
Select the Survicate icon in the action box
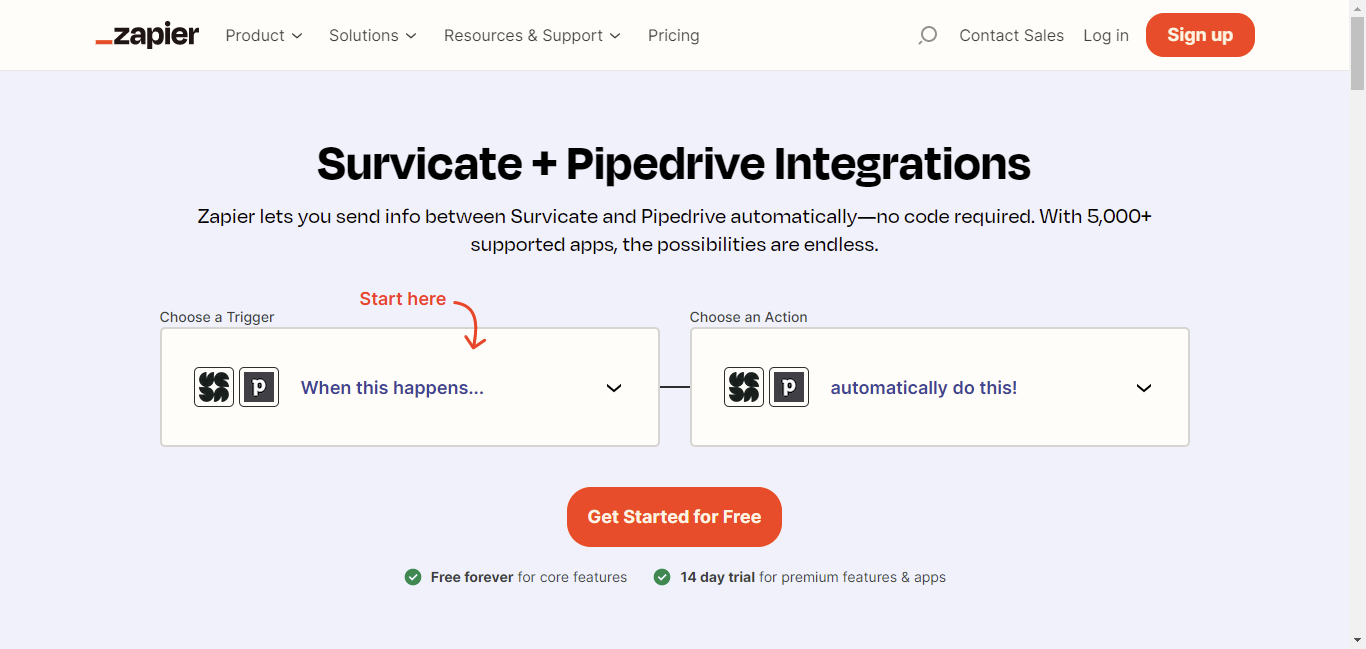pos(743,387)
